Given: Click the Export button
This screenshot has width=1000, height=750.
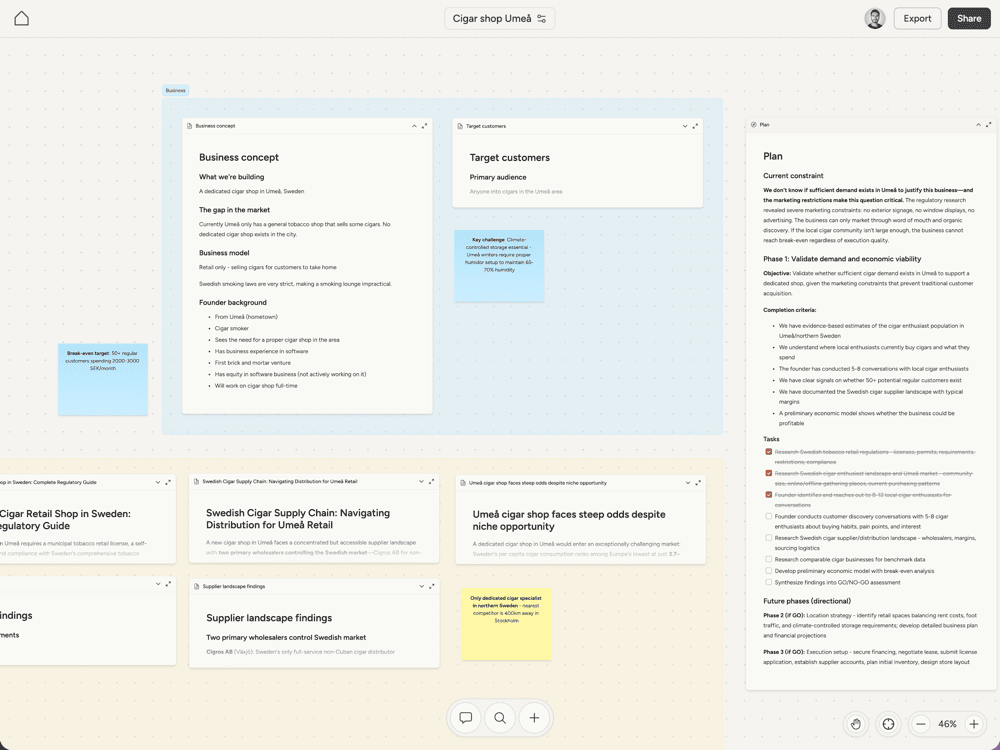Looking at the screenshot, I should (917, 18).
